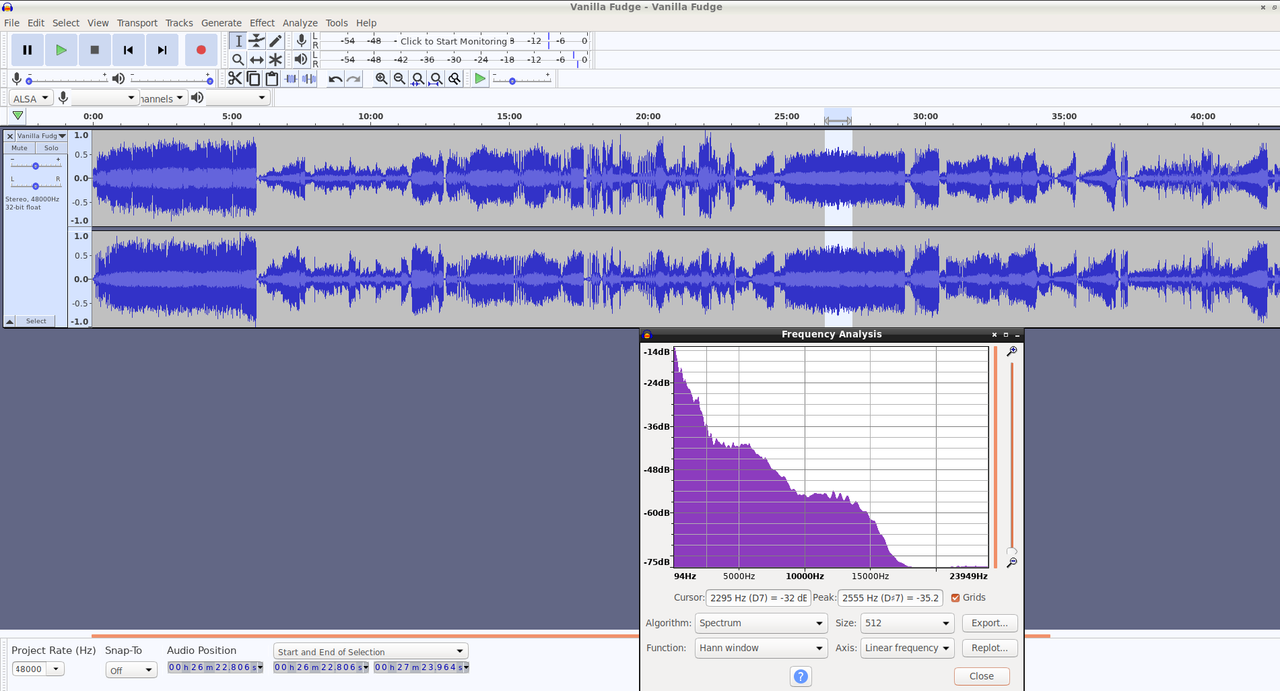Open the recording device dropdown
This screenshot has height=691, width=1280.
(105, 98)
